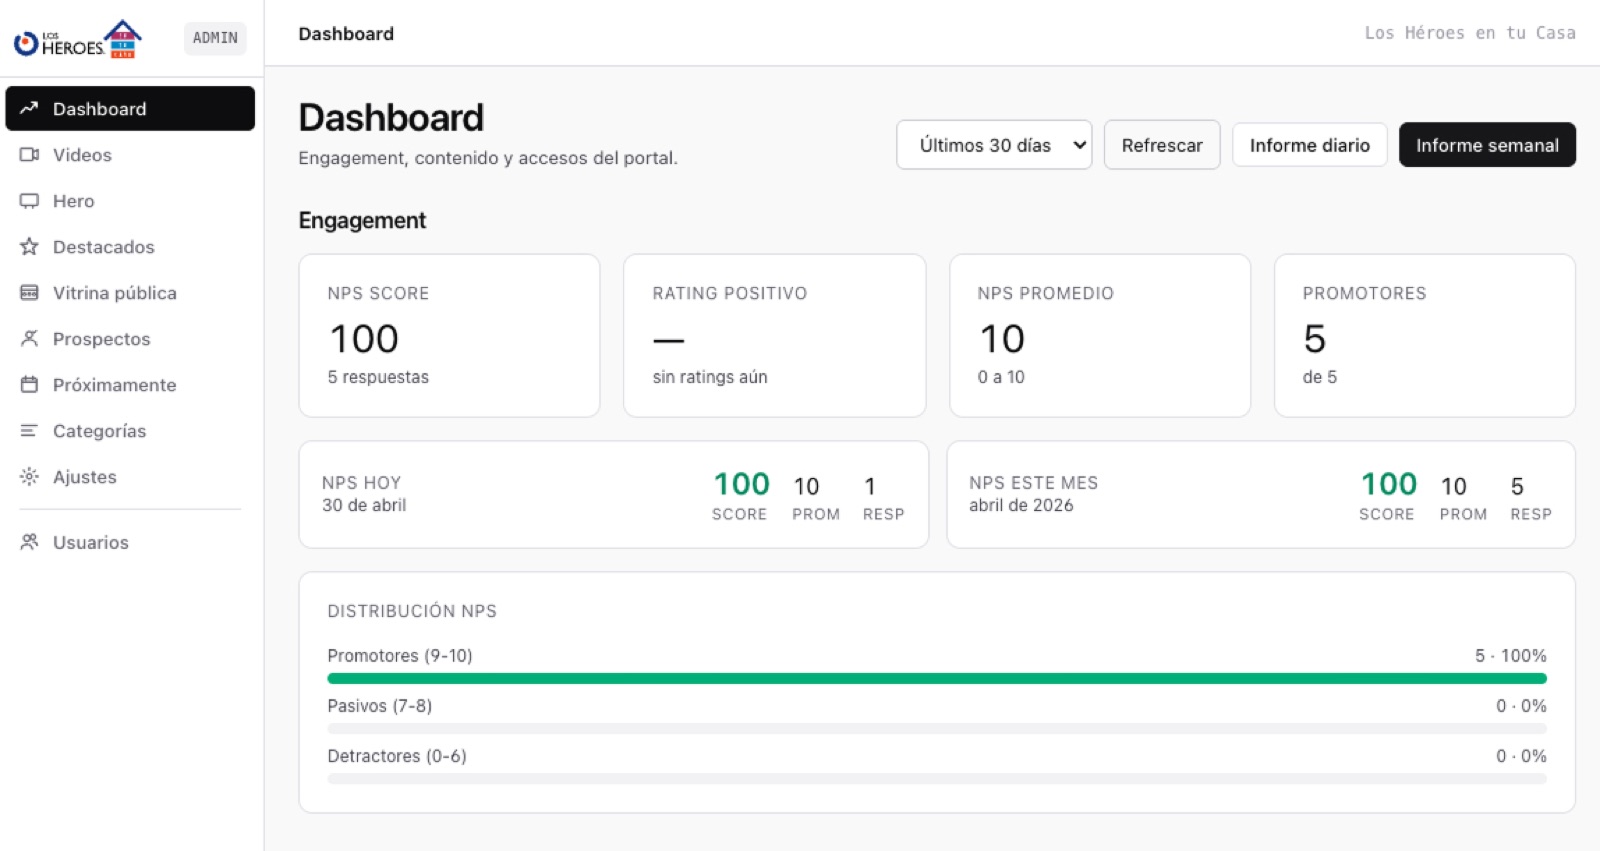The height and width of the screenshot is (851, 1600).
Task: Open the Usuarios page
Action: (130, 541)
